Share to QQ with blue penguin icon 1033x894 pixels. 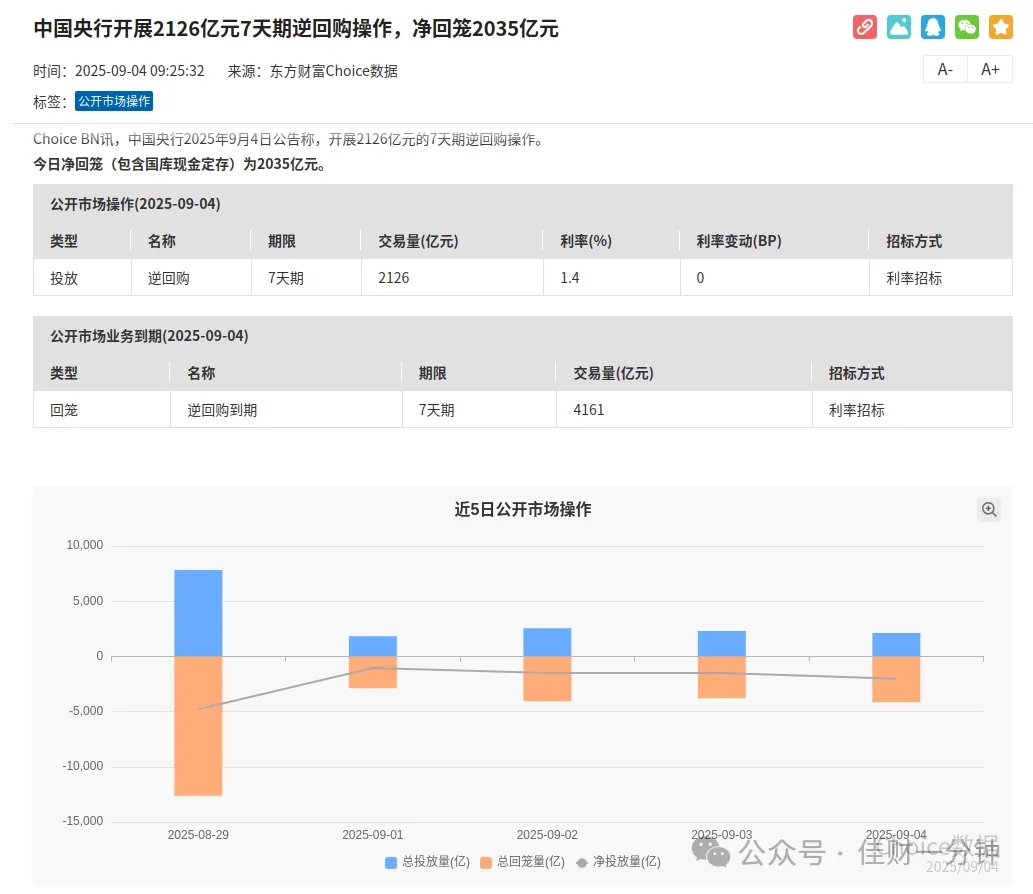pos(933,27)
